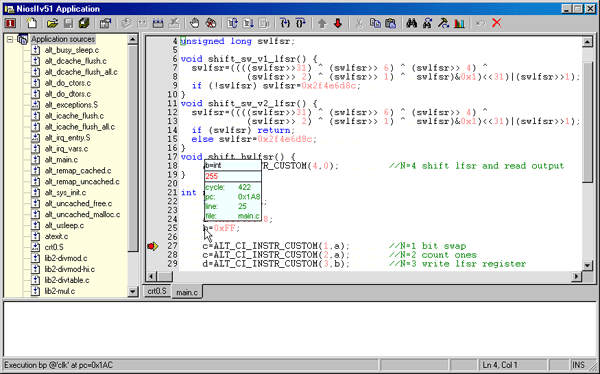
Task: Click the floppy disk save icon
Action: [x=68, y=23]
